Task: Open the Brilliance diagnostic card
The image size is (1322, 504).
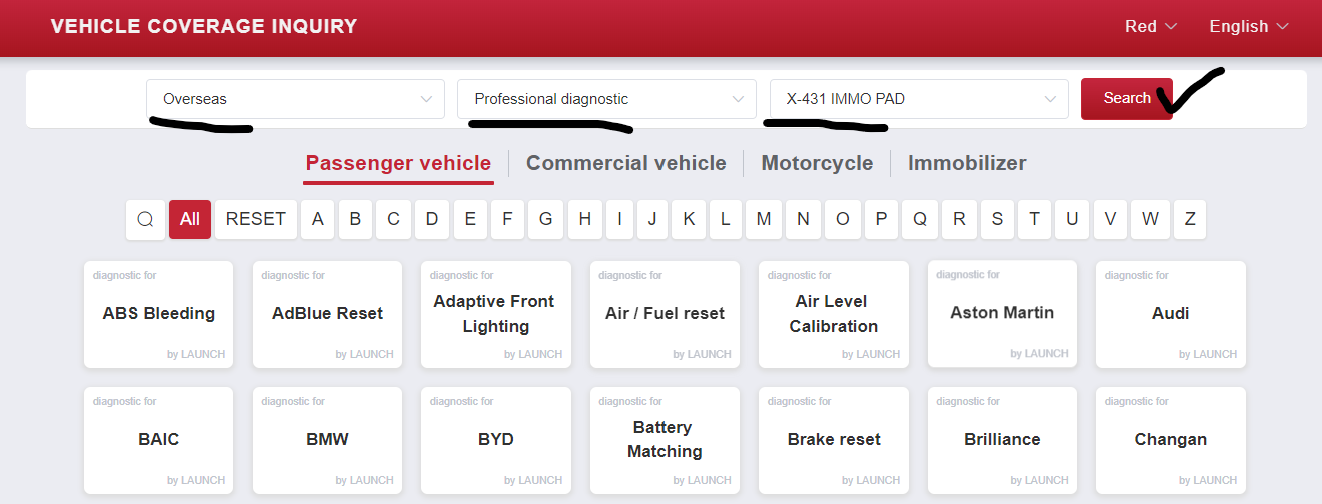Action: pos(1002,440)
